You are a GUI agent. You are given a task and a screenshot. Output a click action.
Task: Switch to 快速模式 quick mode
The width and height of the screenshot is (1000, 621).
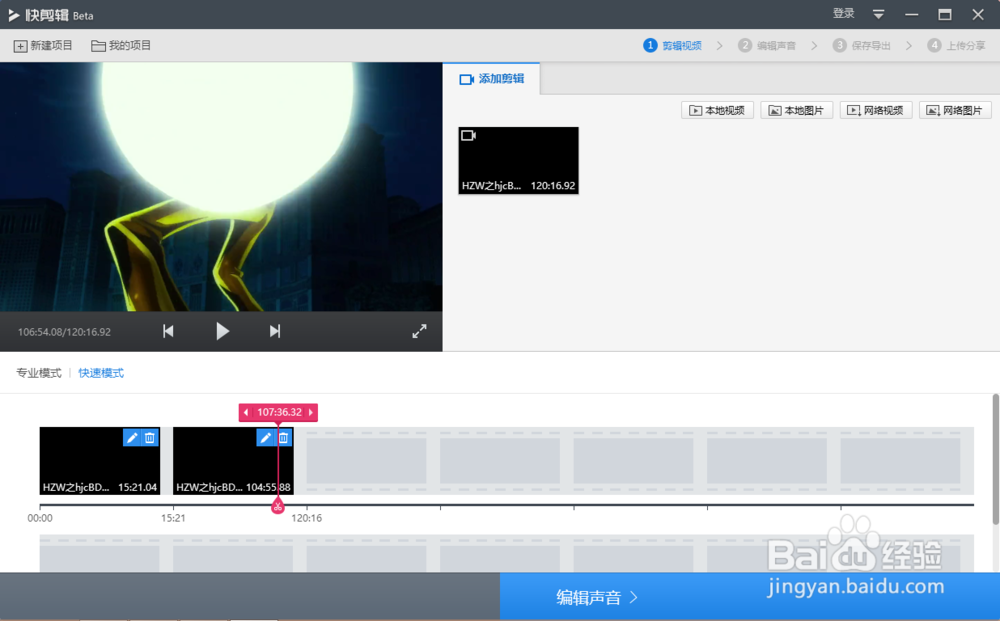[x=101, y=373]
